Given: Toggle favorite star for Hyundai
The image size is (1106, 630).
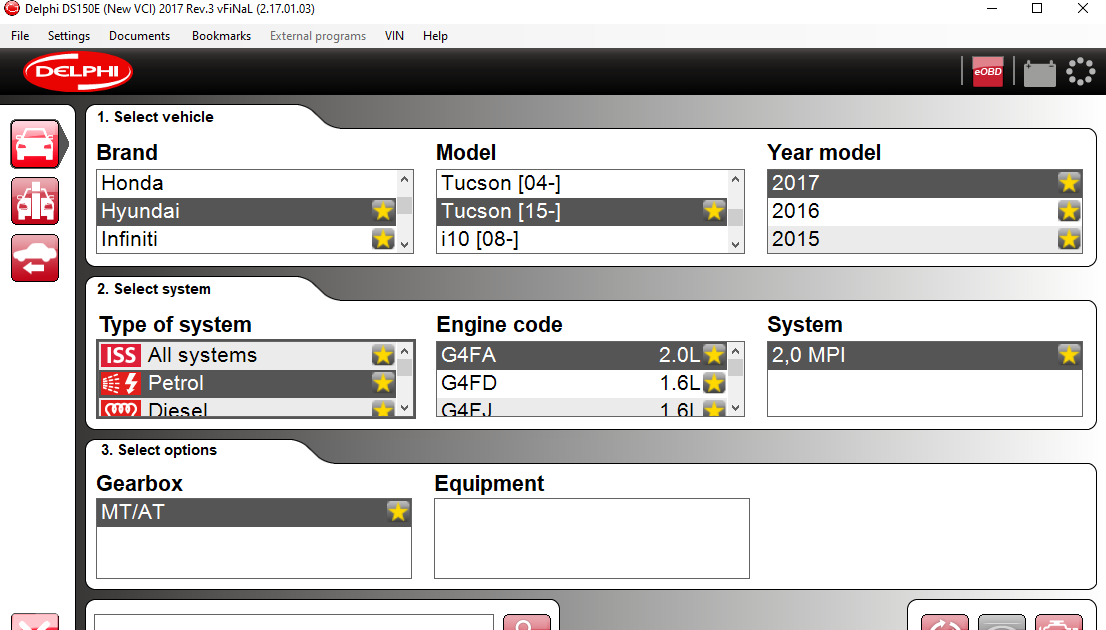Looking at the screenshot, I should [x=383, y=211].
